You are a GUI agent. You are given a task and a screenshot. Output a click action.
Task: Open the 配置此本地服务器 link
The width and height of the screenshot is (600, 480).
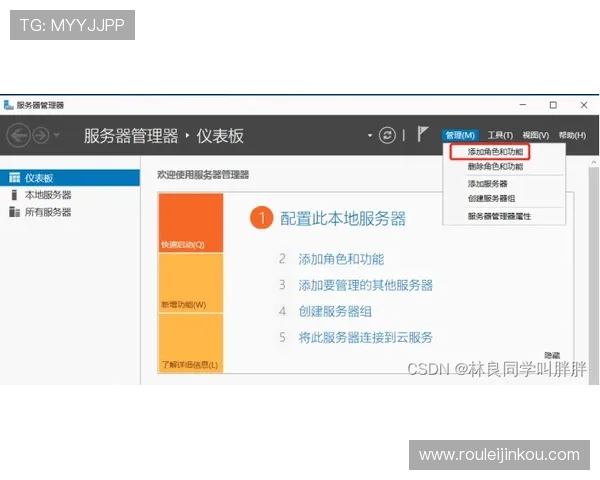click(x=343, y=219)
